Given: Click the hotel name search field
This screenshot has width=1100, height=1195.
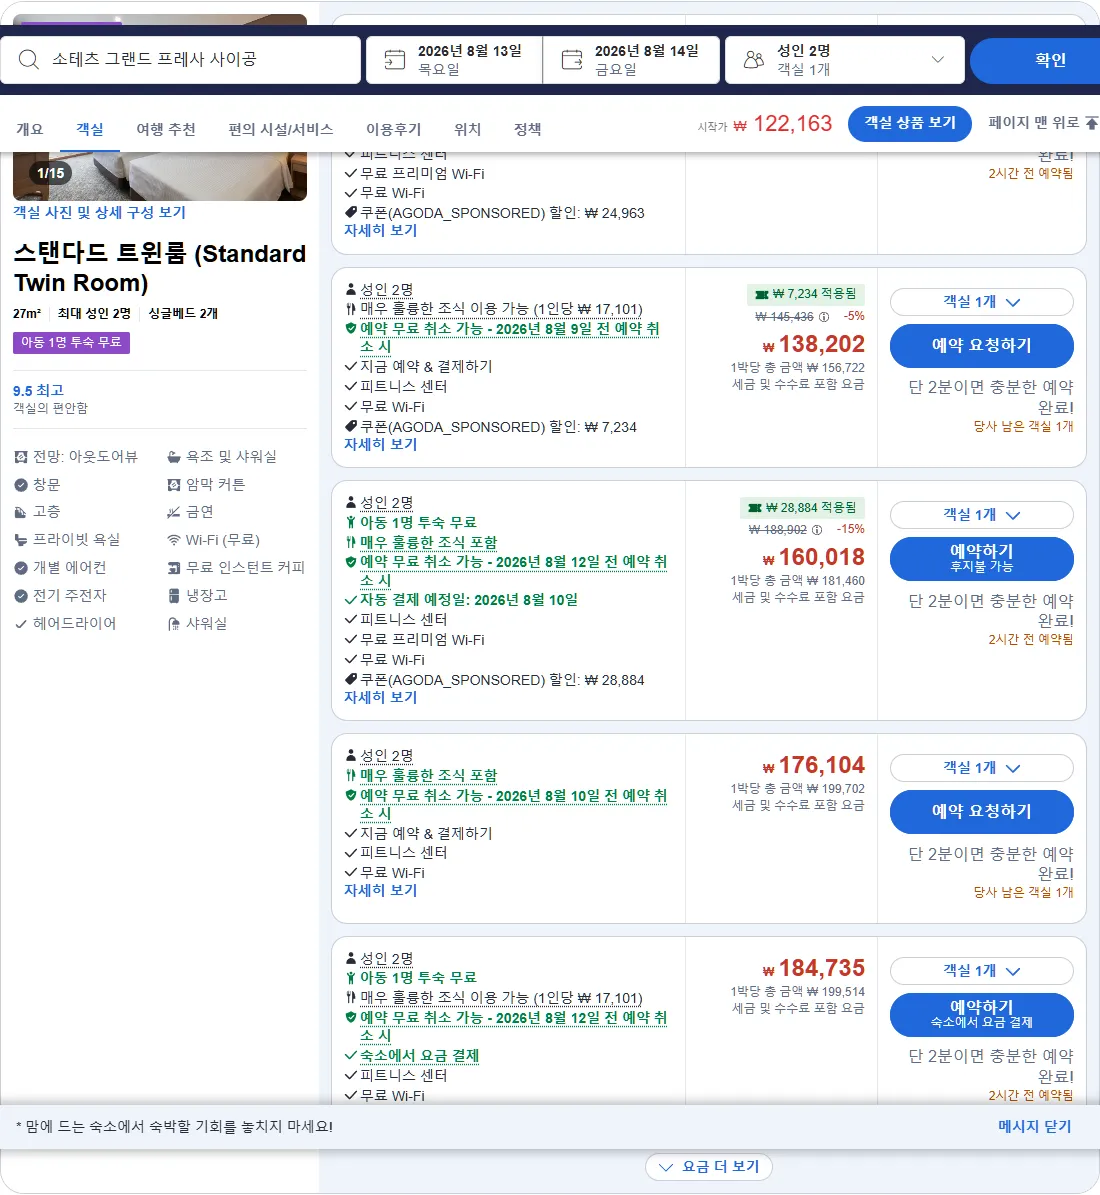Looking at the screenshot, I should [x=181, y=59].
